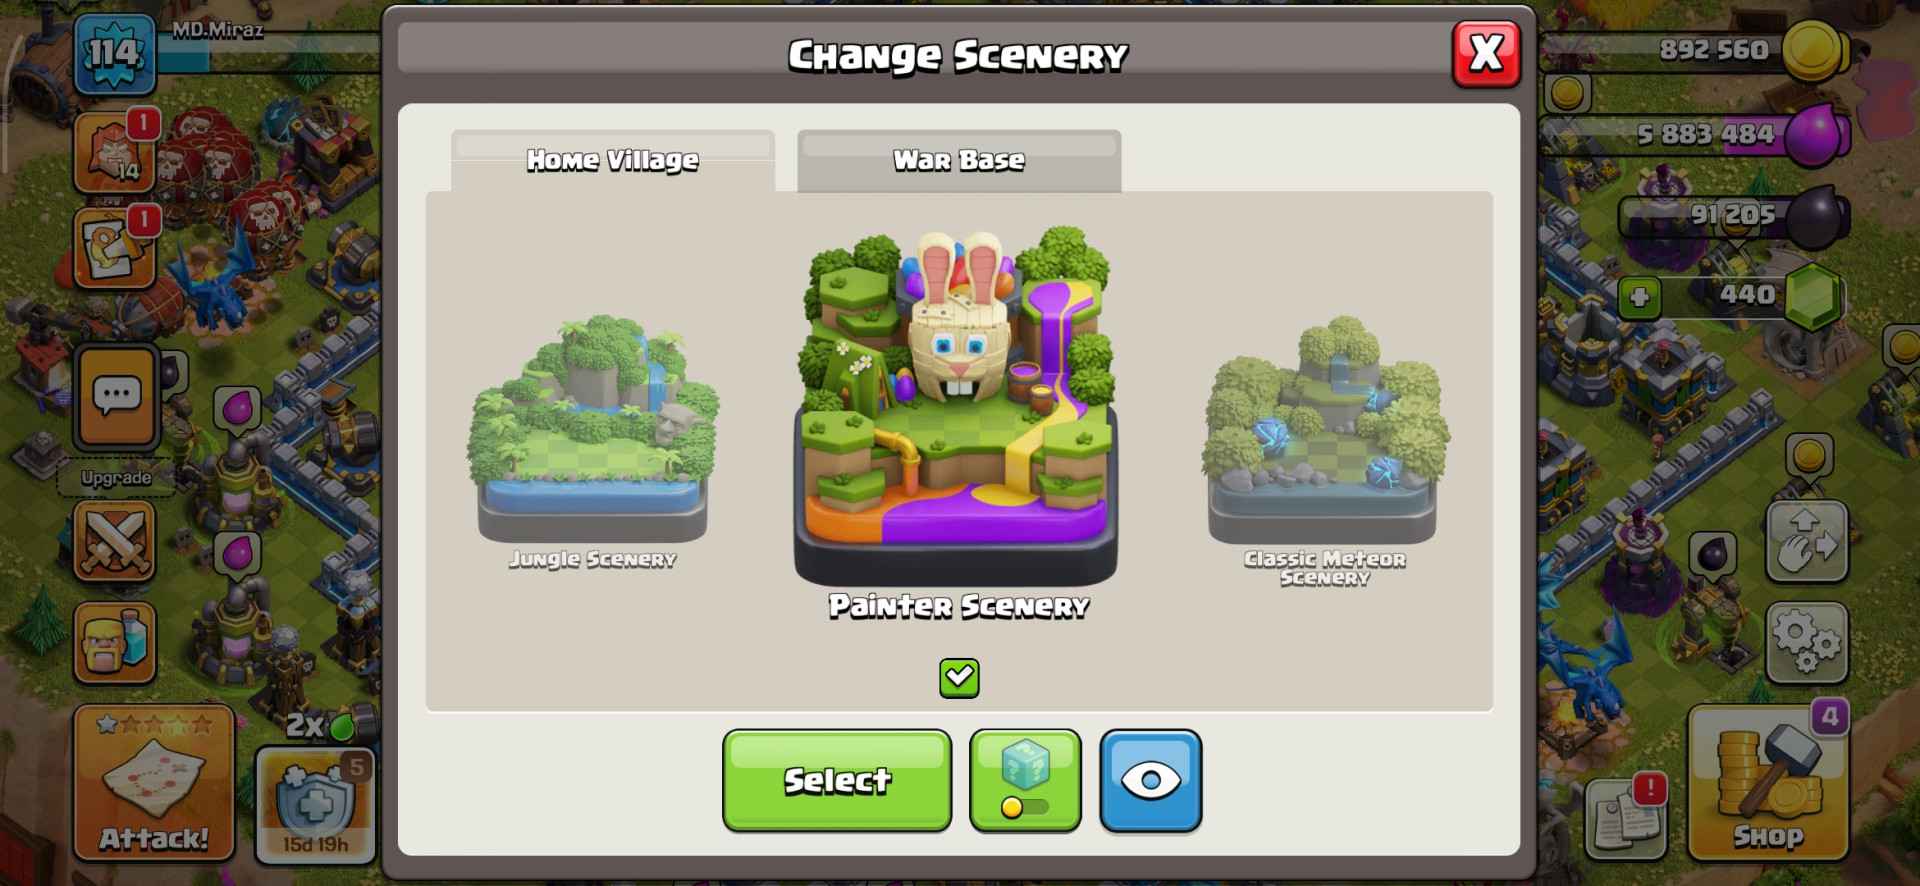Image resolution: width=1920 pixels, height=886 pixels.
Task: Switch to the War Base tab
Action: coord(959,160)
